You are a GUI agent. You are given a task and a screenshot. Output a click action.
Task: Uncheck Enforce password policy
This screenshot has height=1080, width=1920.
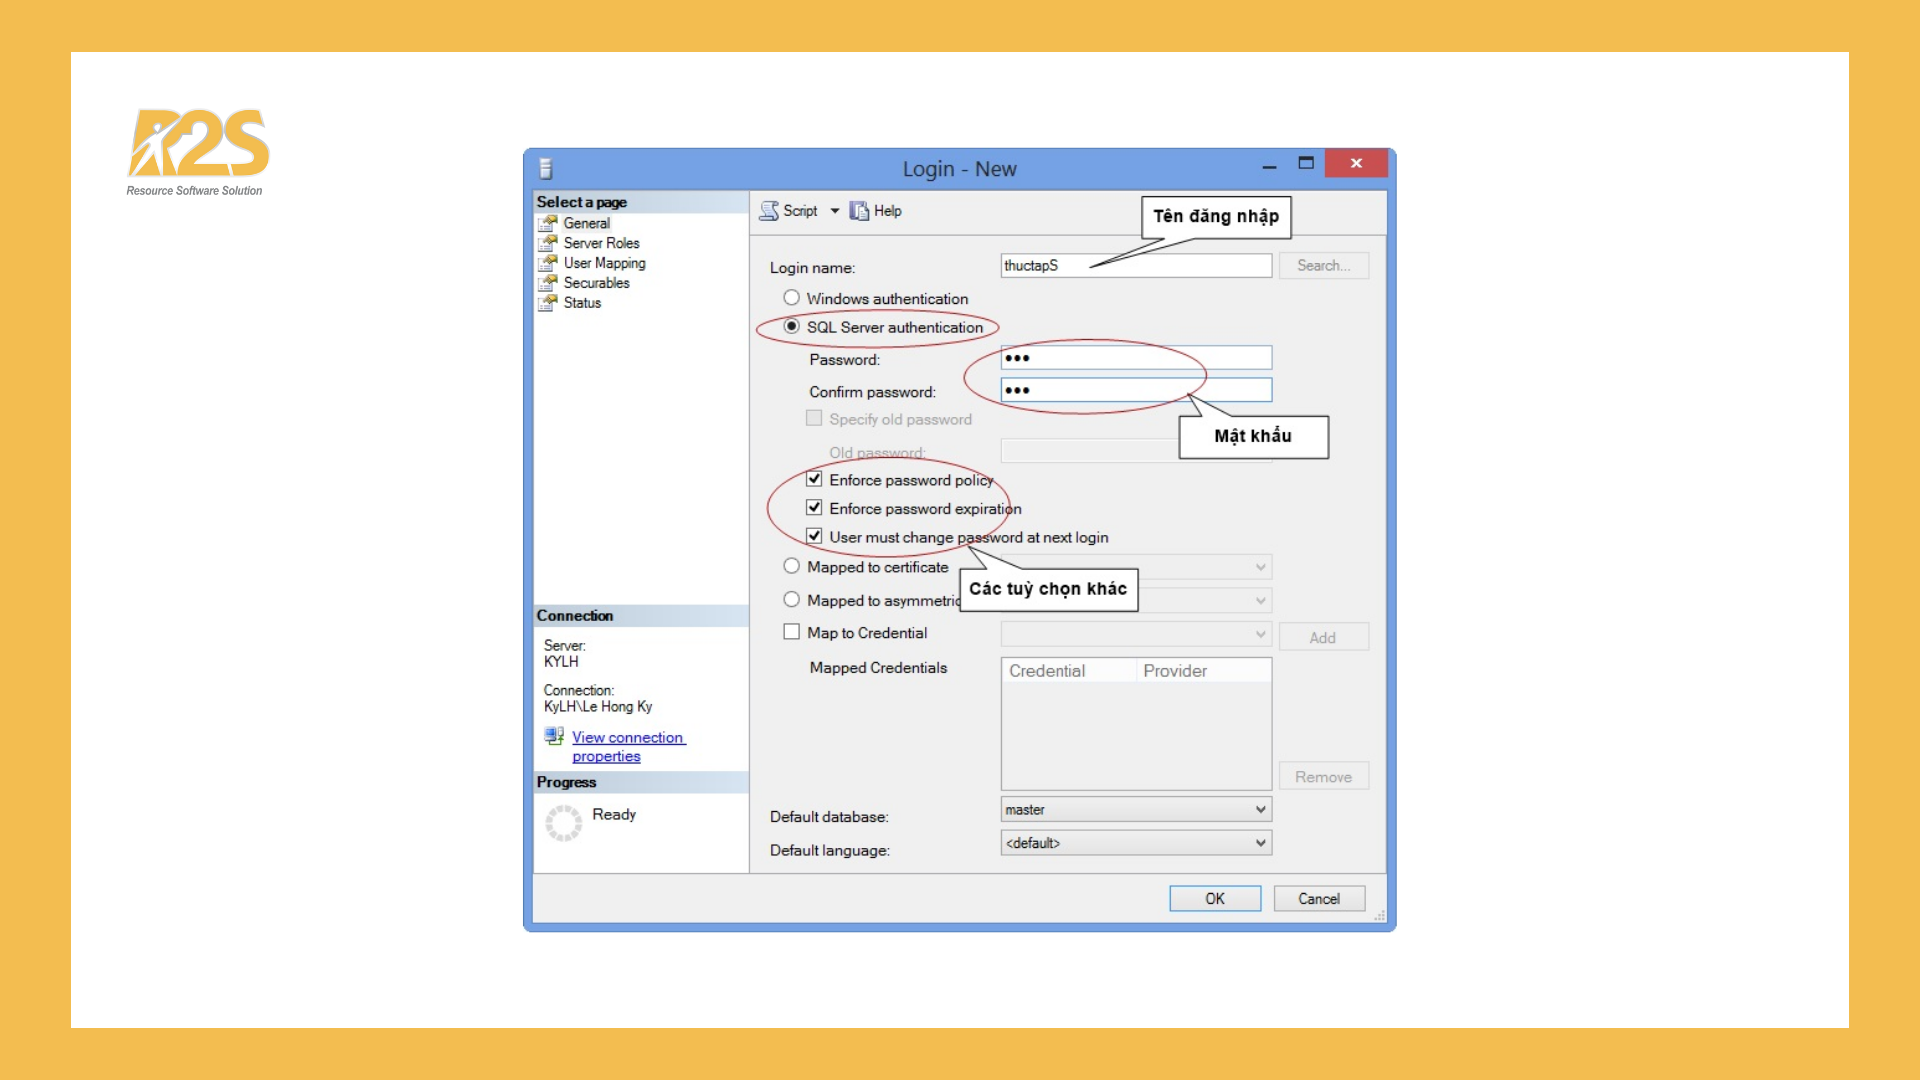[814, 479]
